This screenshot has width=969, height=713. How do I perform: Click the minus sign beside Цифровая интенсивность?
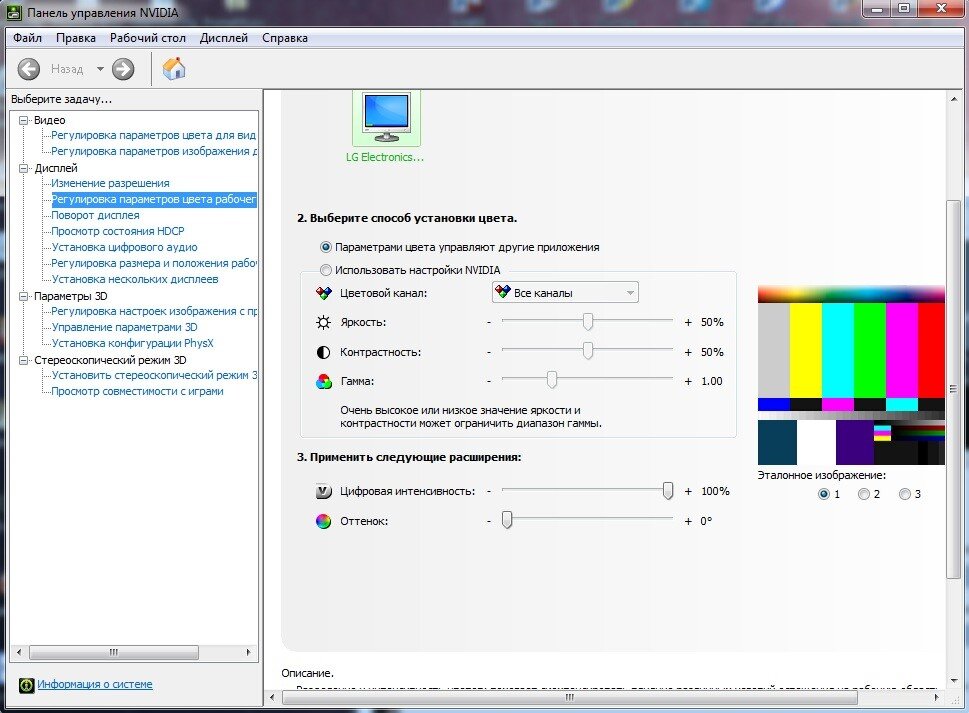(489, 492)
